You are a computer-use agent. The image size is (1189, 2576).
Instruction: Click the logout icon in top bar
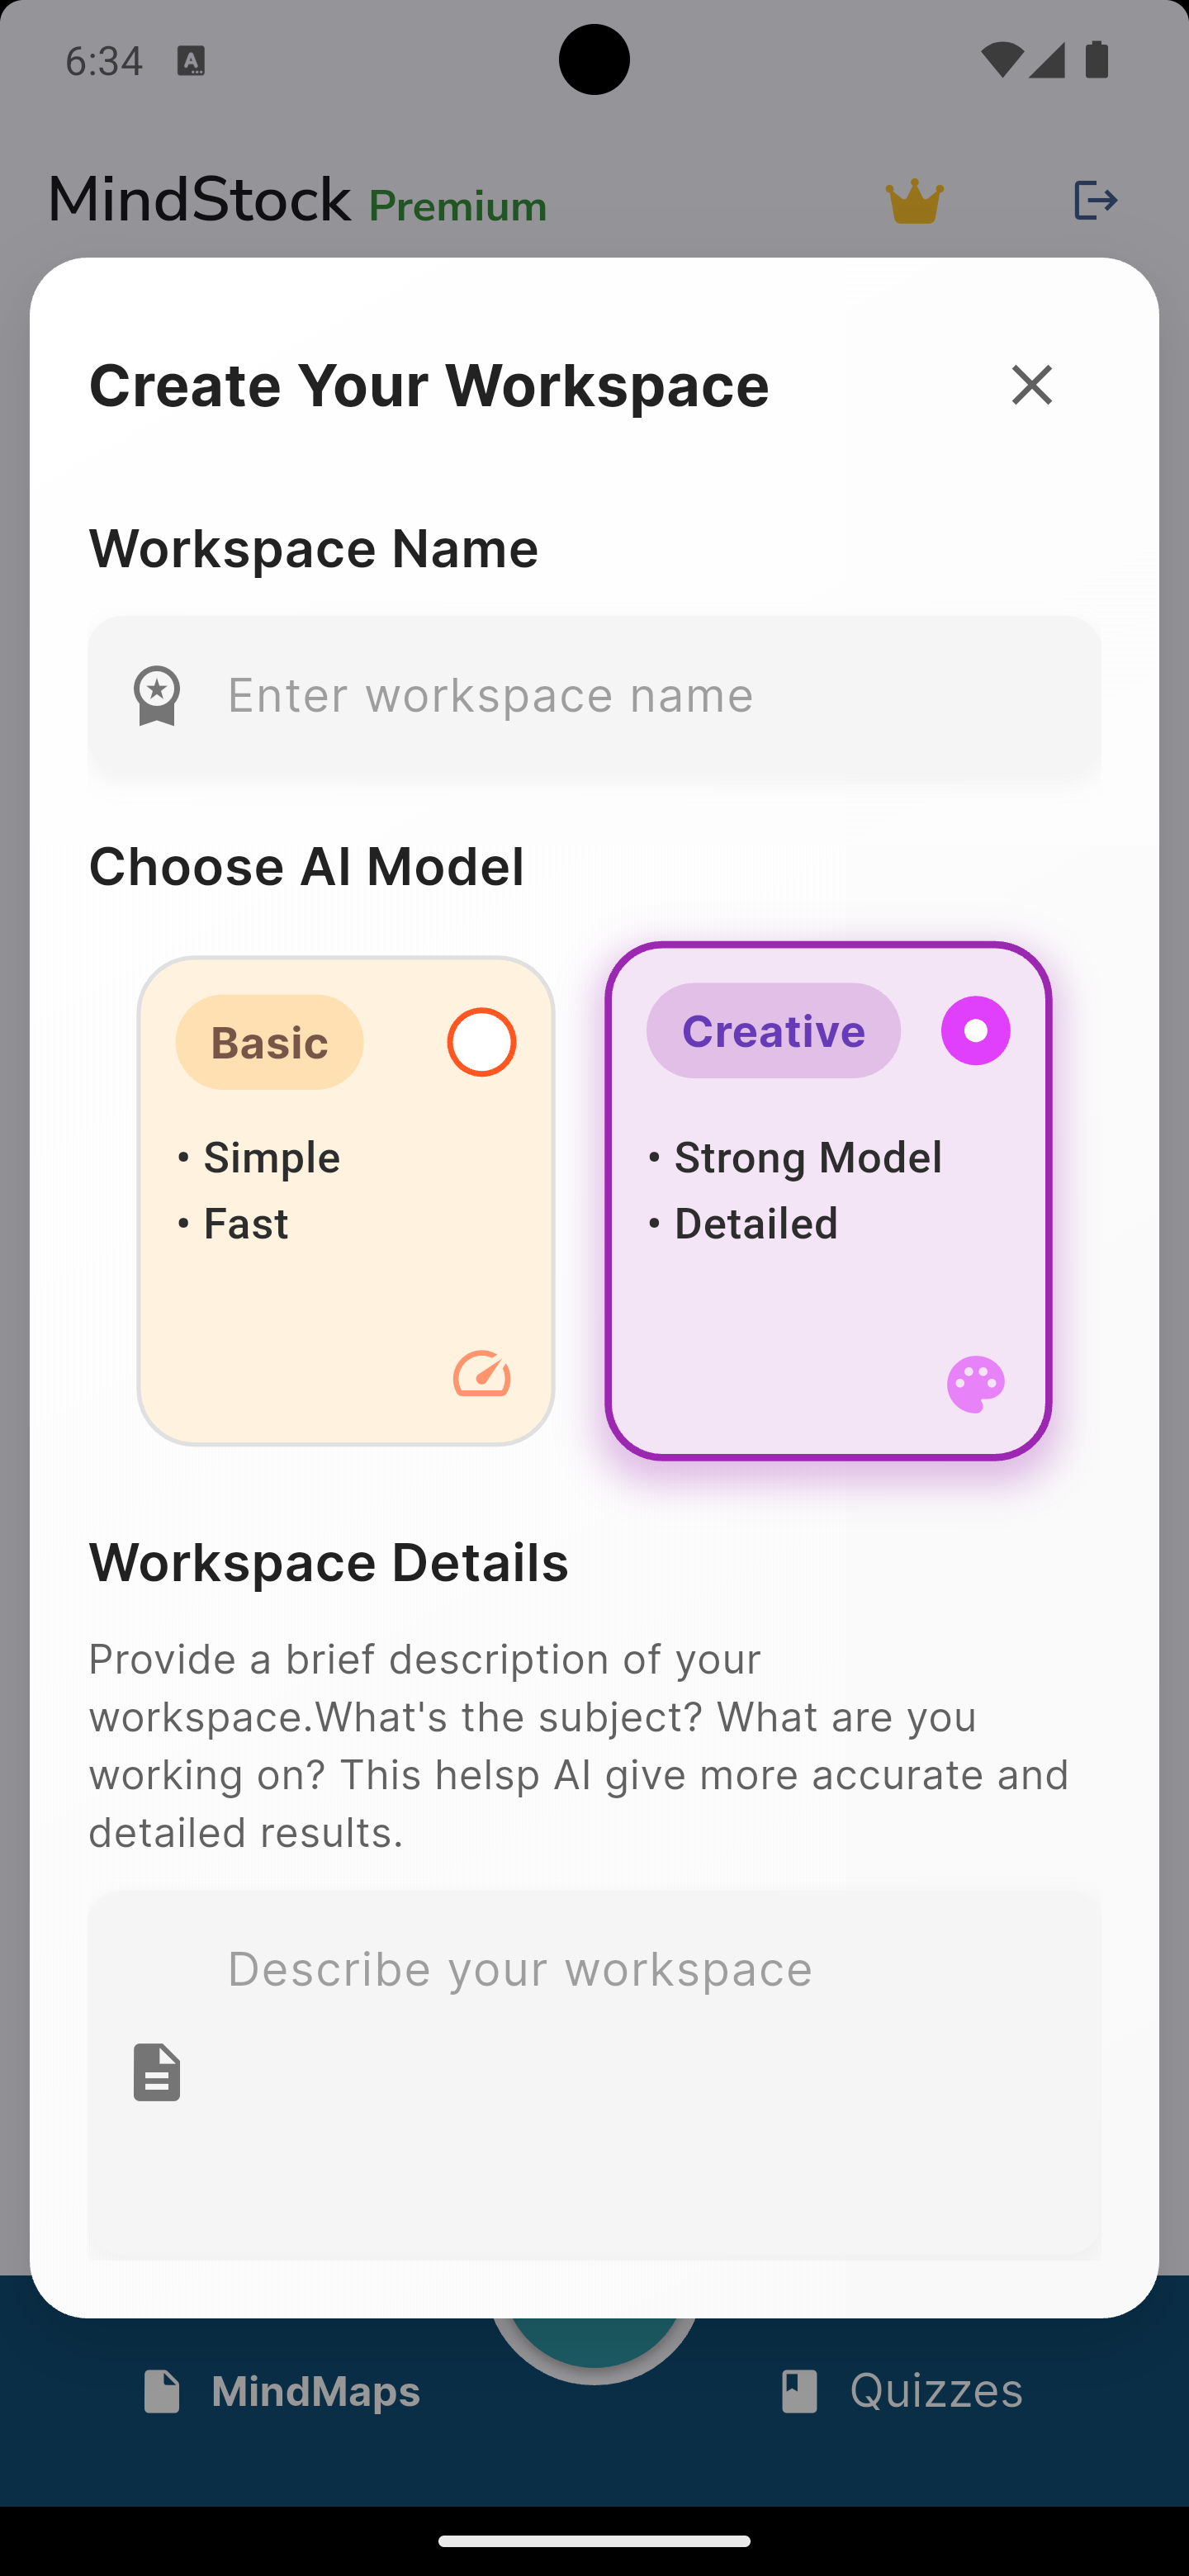(1096, 200)
